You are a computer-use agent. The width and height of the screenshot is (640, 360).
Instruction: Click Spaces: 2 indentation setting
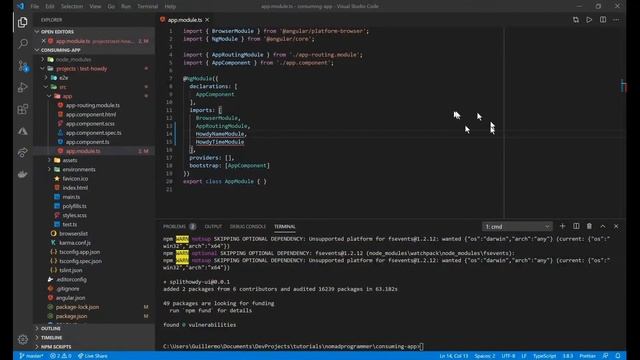[x=484, y=356]
